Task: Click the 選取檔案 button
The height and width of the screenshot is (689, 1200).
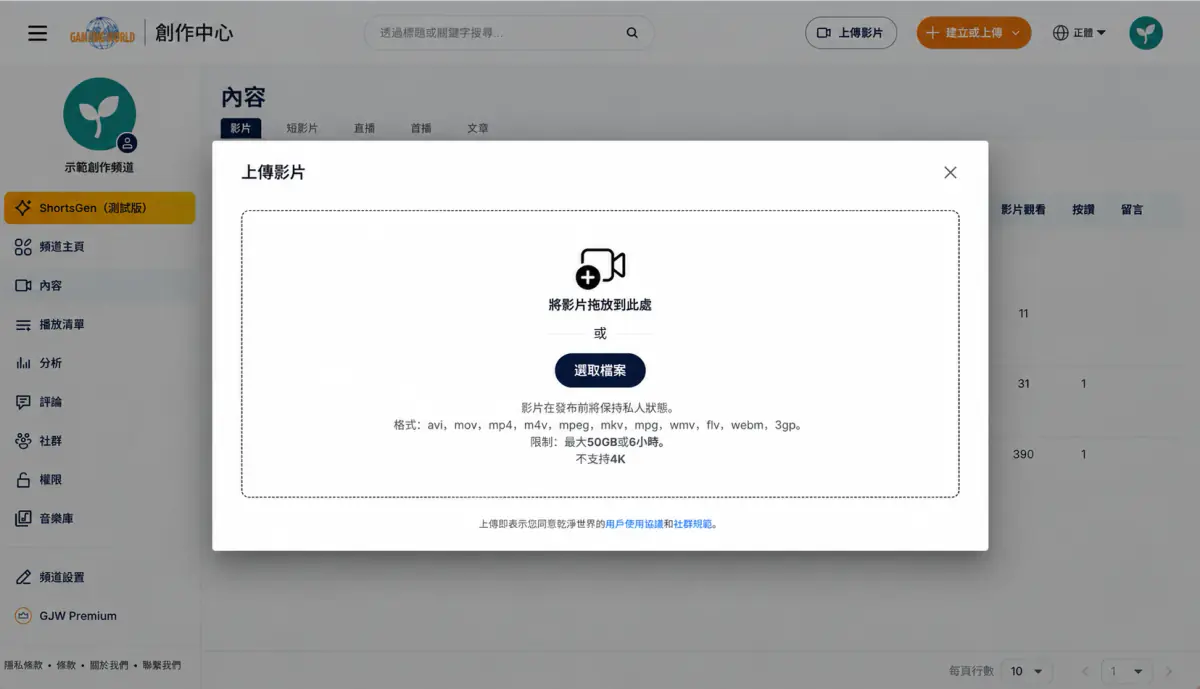Action: pyautogui.click(x=600, y=371)
